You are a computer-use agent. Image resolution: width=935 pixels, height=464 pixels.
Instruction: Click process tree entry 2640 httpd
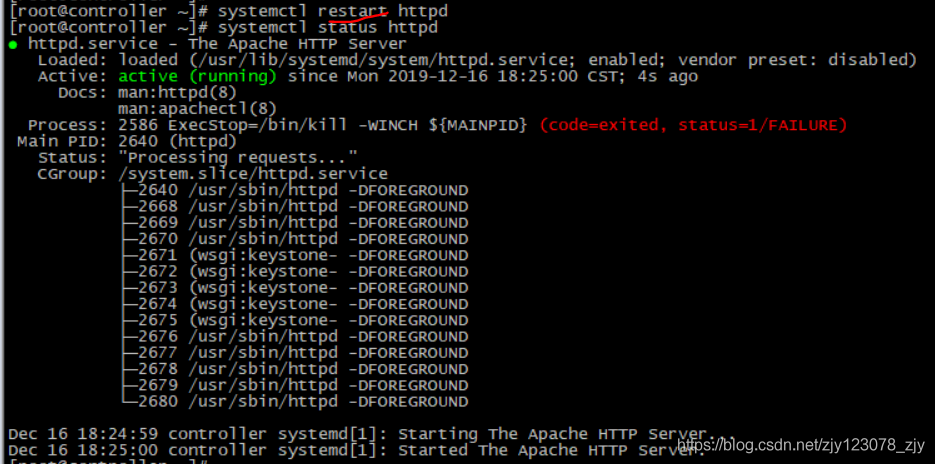tap(295, 191)
